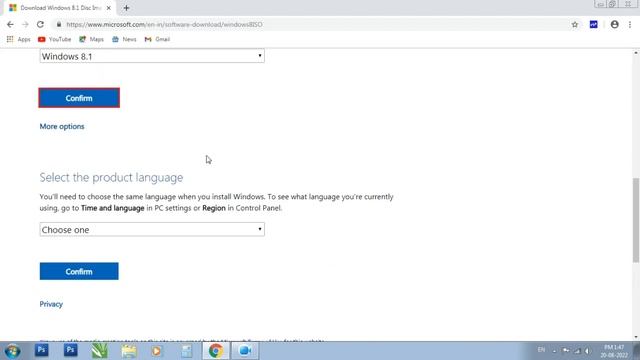Open Maps bookmark
Screen dimensions: 640x360
[91, 39]
